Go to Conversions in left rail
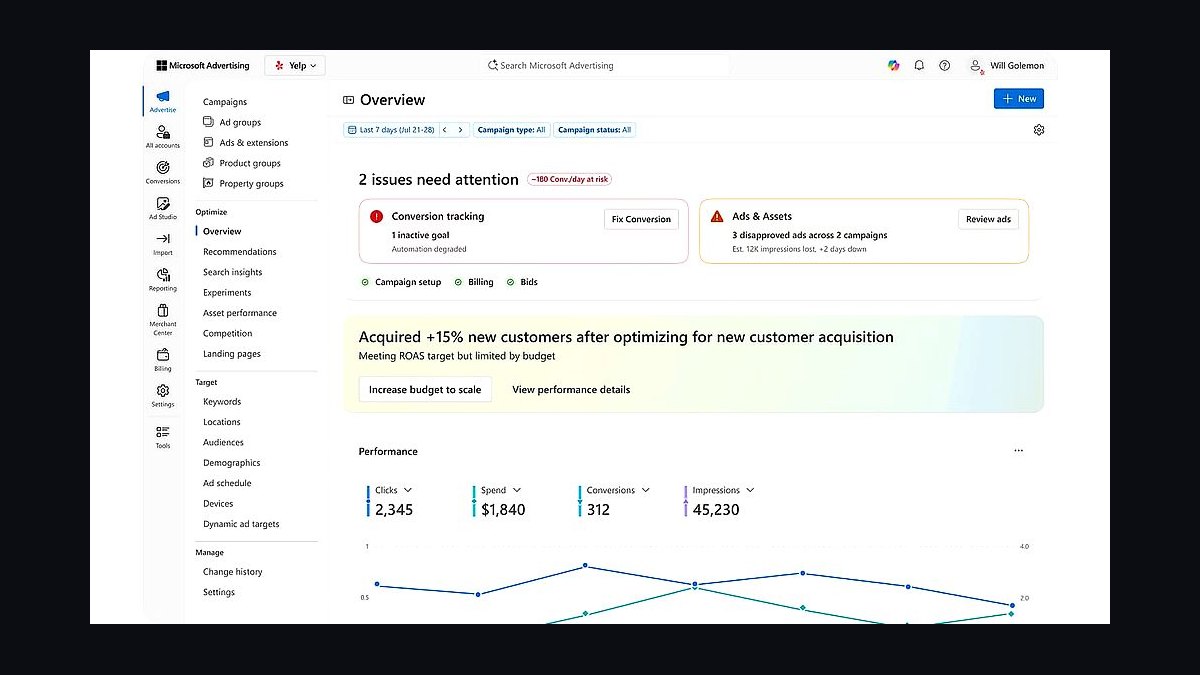The height and width of the screenshot is (675, 1200). click(162, 172)
